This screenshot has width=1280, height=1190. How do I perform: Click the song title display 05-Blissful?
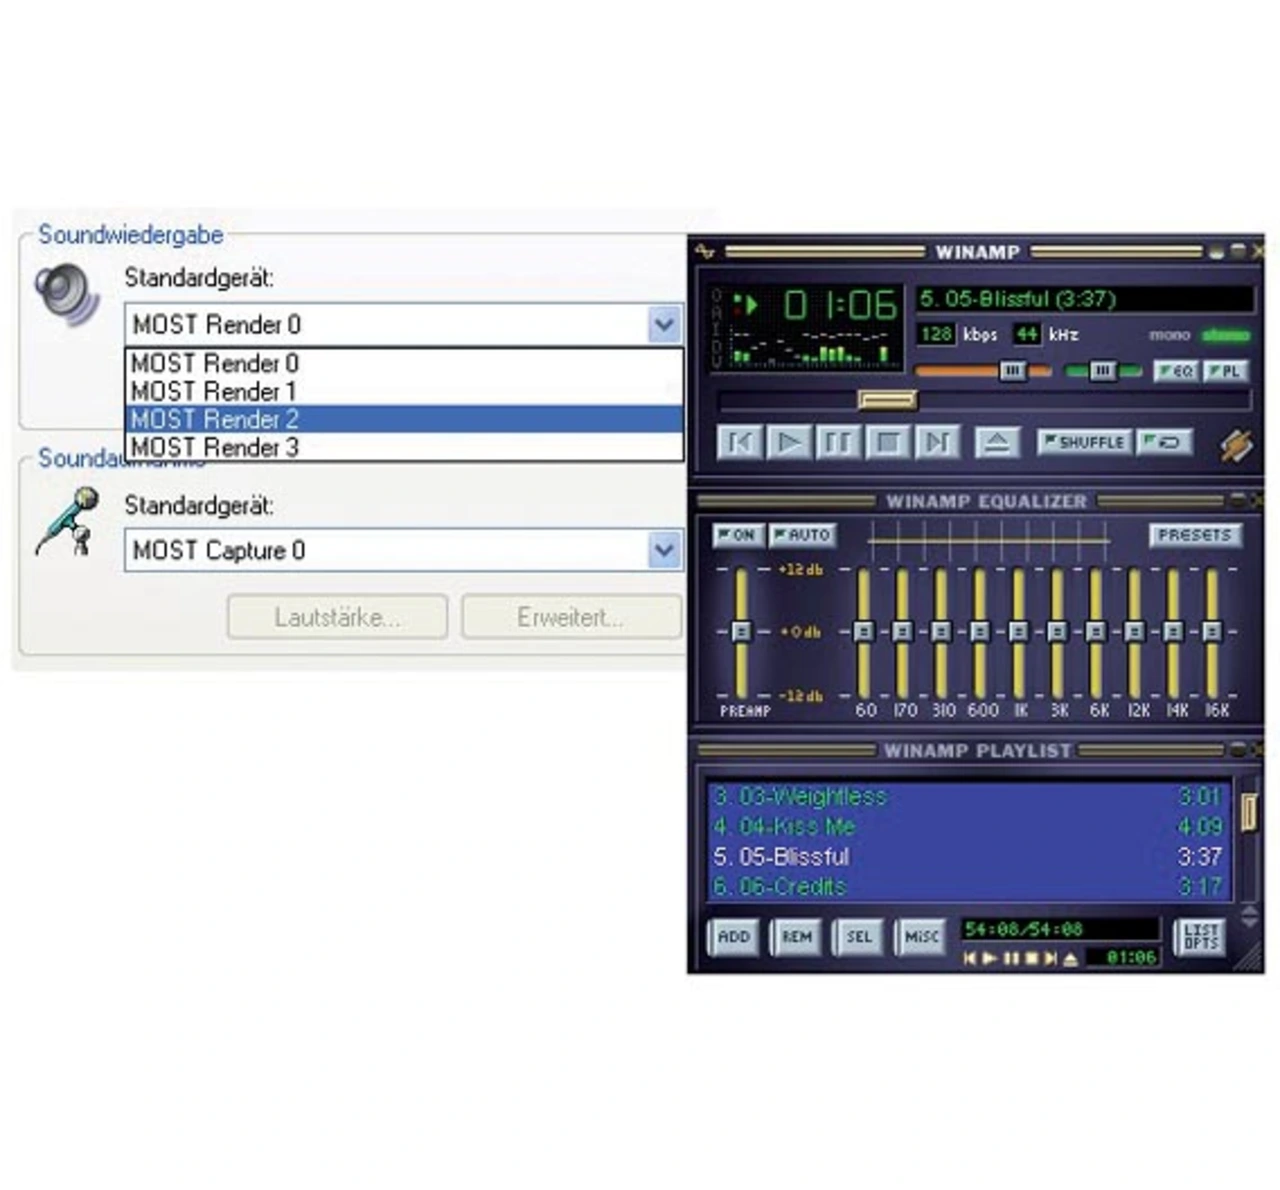(x=1085, y=299)
